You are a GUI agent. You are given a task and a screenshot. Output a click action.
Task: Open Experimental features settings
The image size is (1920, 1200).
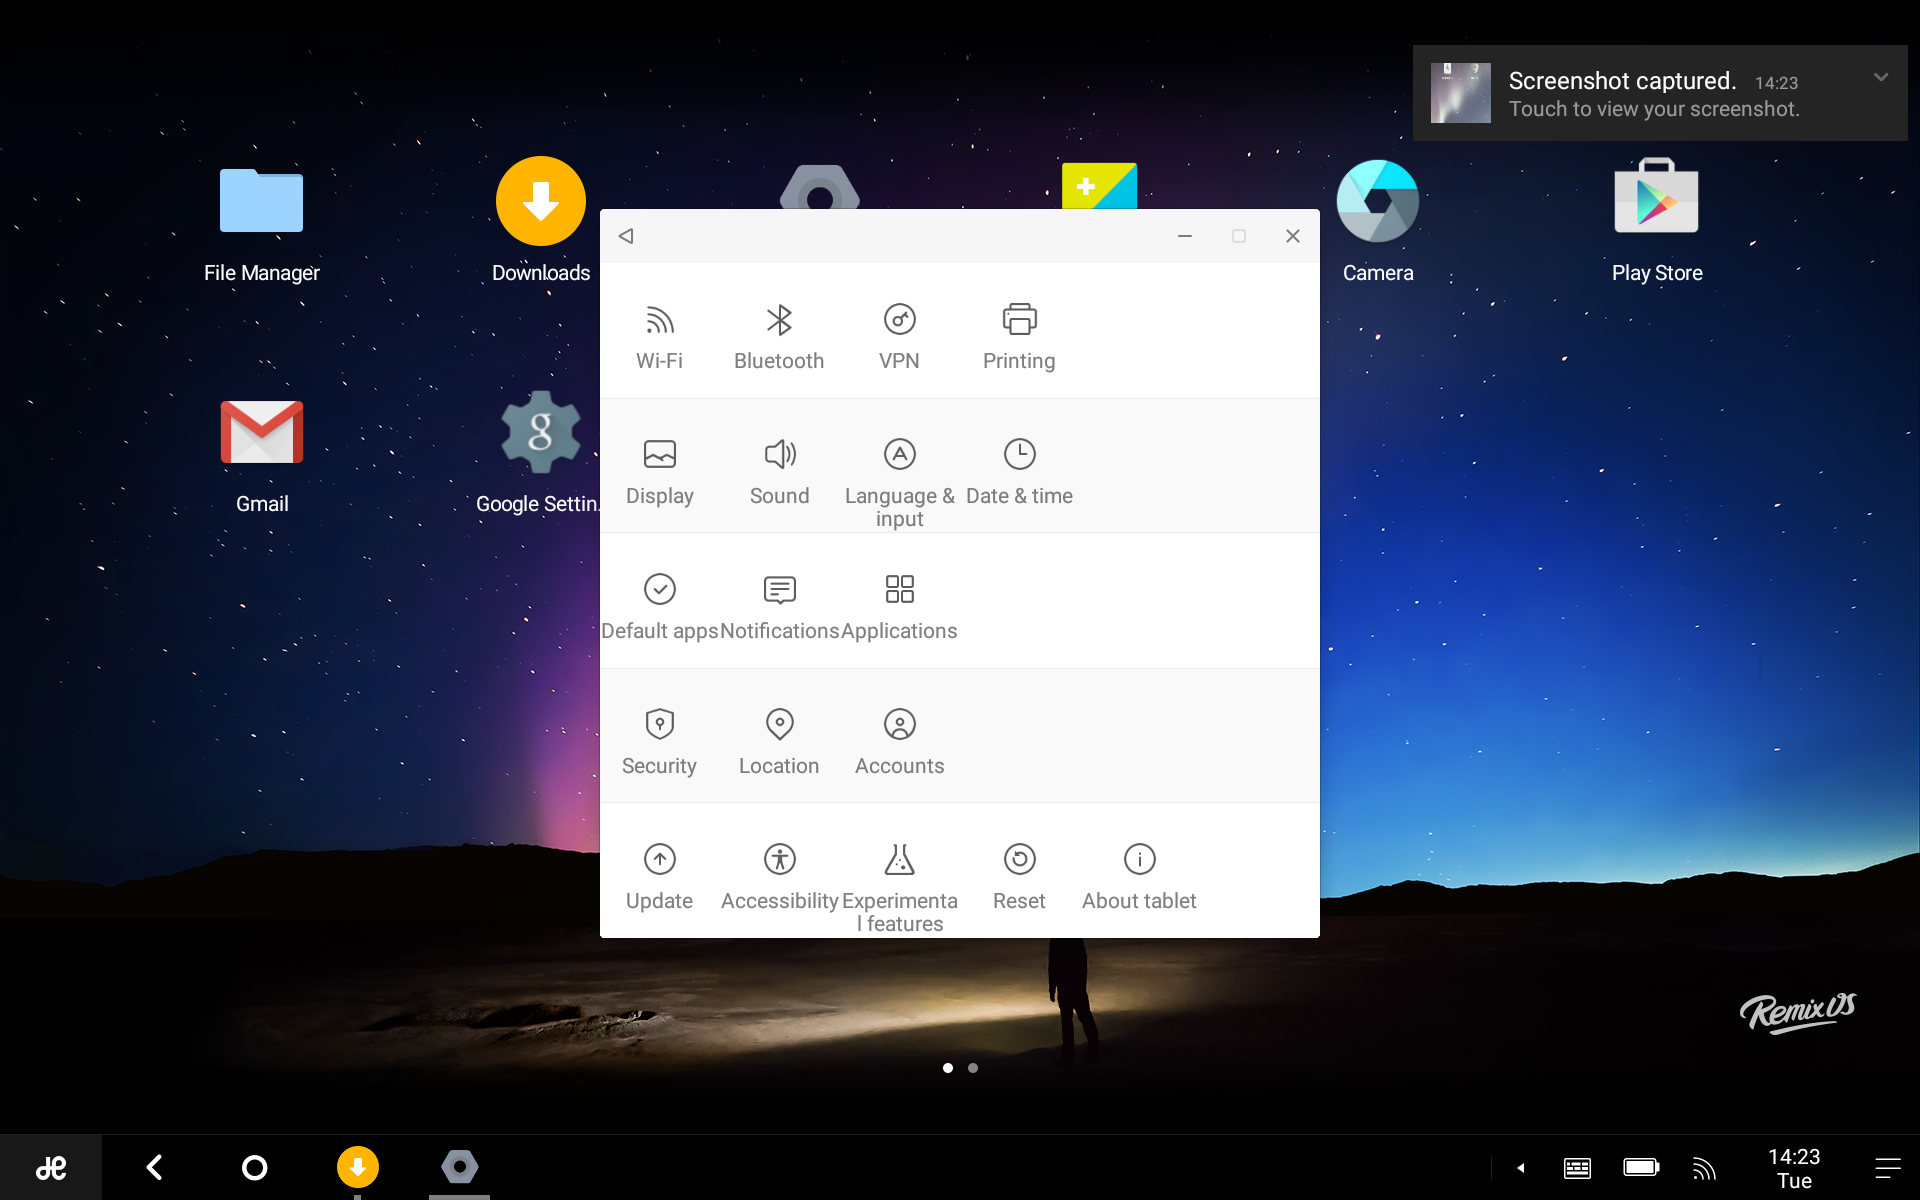[x=899, y=885]
